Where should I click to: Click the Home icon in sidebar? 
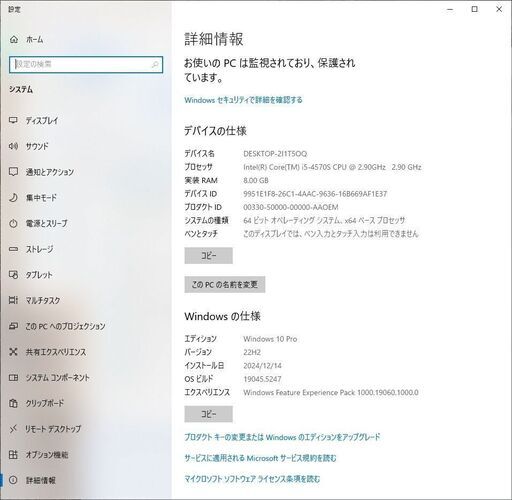[x=14, y=39]
